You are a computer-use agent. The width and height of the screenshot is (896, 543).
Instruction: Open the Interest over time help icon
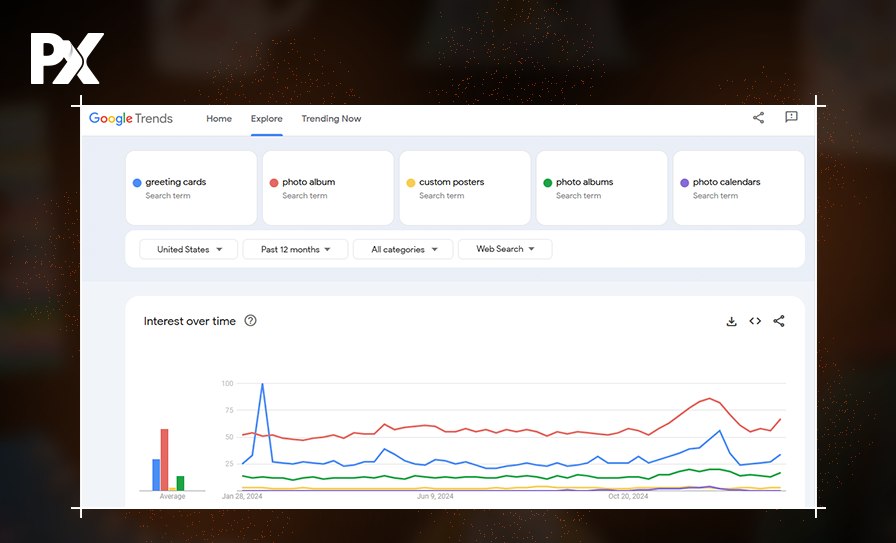click(x=251, y=321)
